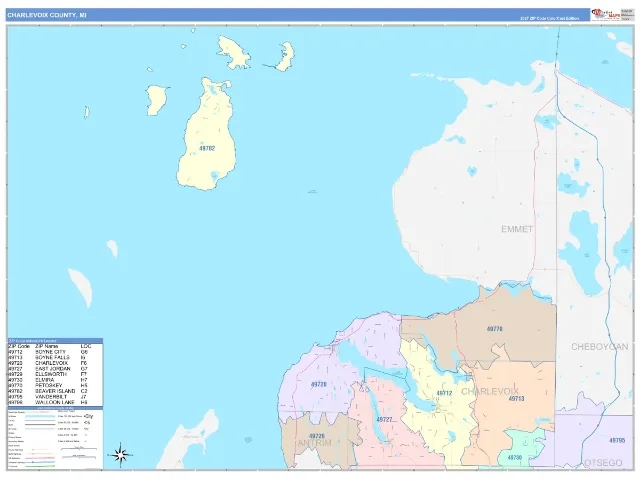Click ELLSWORTH in the ZIP legend
Image resolution: width=640 pixels, height=480 pixels.
pos(51,374)
